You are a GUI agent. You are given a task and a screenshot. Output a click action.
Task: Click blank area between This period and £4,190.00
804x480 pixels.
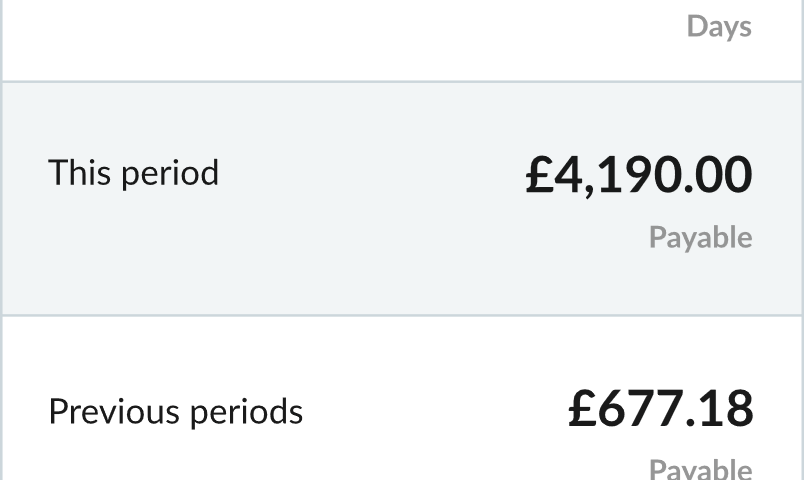coord(372,174)
